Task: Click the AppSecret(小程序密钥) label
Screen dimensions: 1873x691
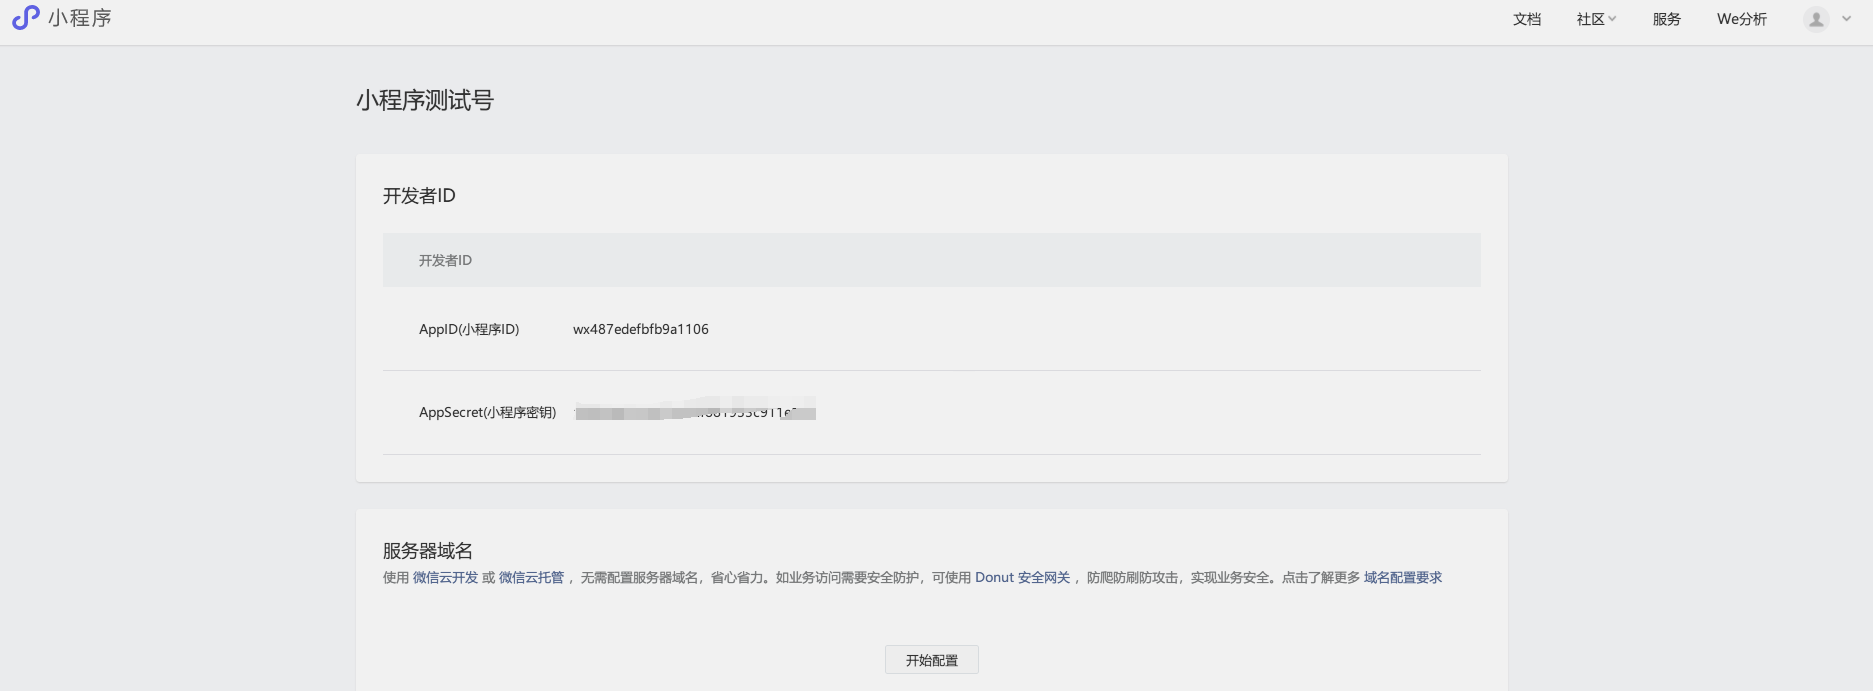Action: tap(488, 412)
